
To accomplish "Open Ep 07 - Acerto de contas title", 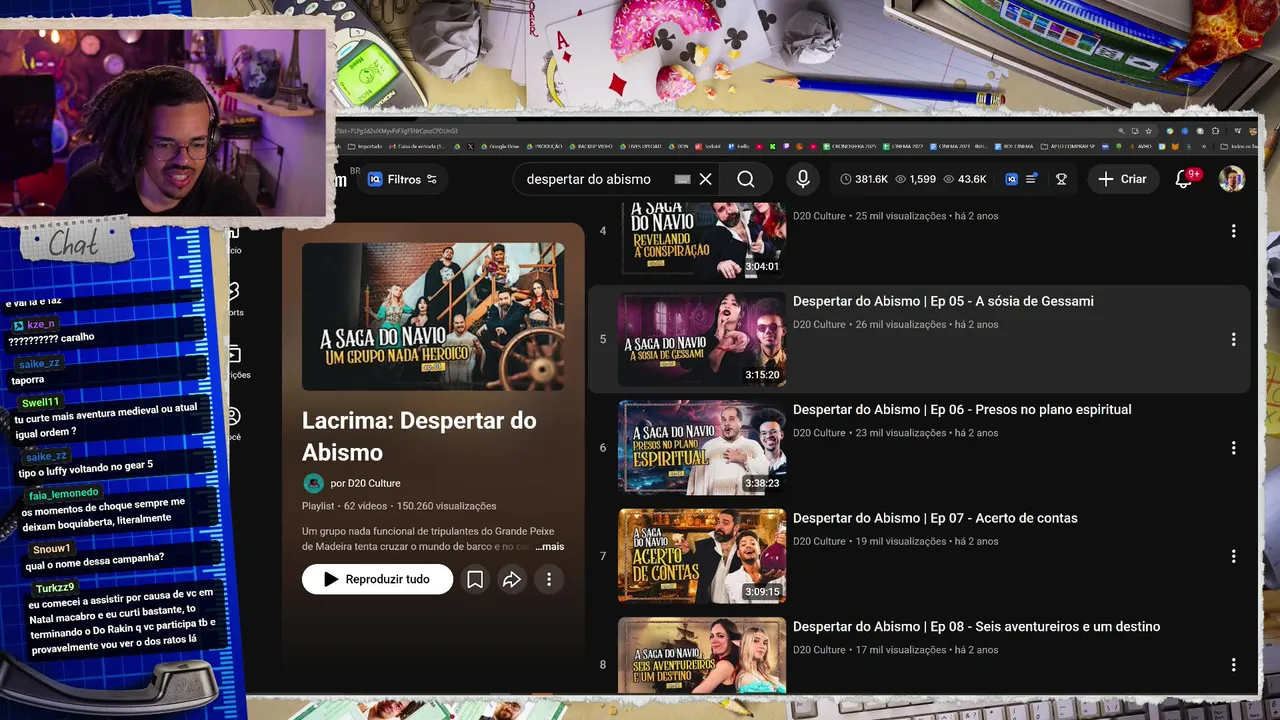I will pyautogui.click(x=935, y=518).
